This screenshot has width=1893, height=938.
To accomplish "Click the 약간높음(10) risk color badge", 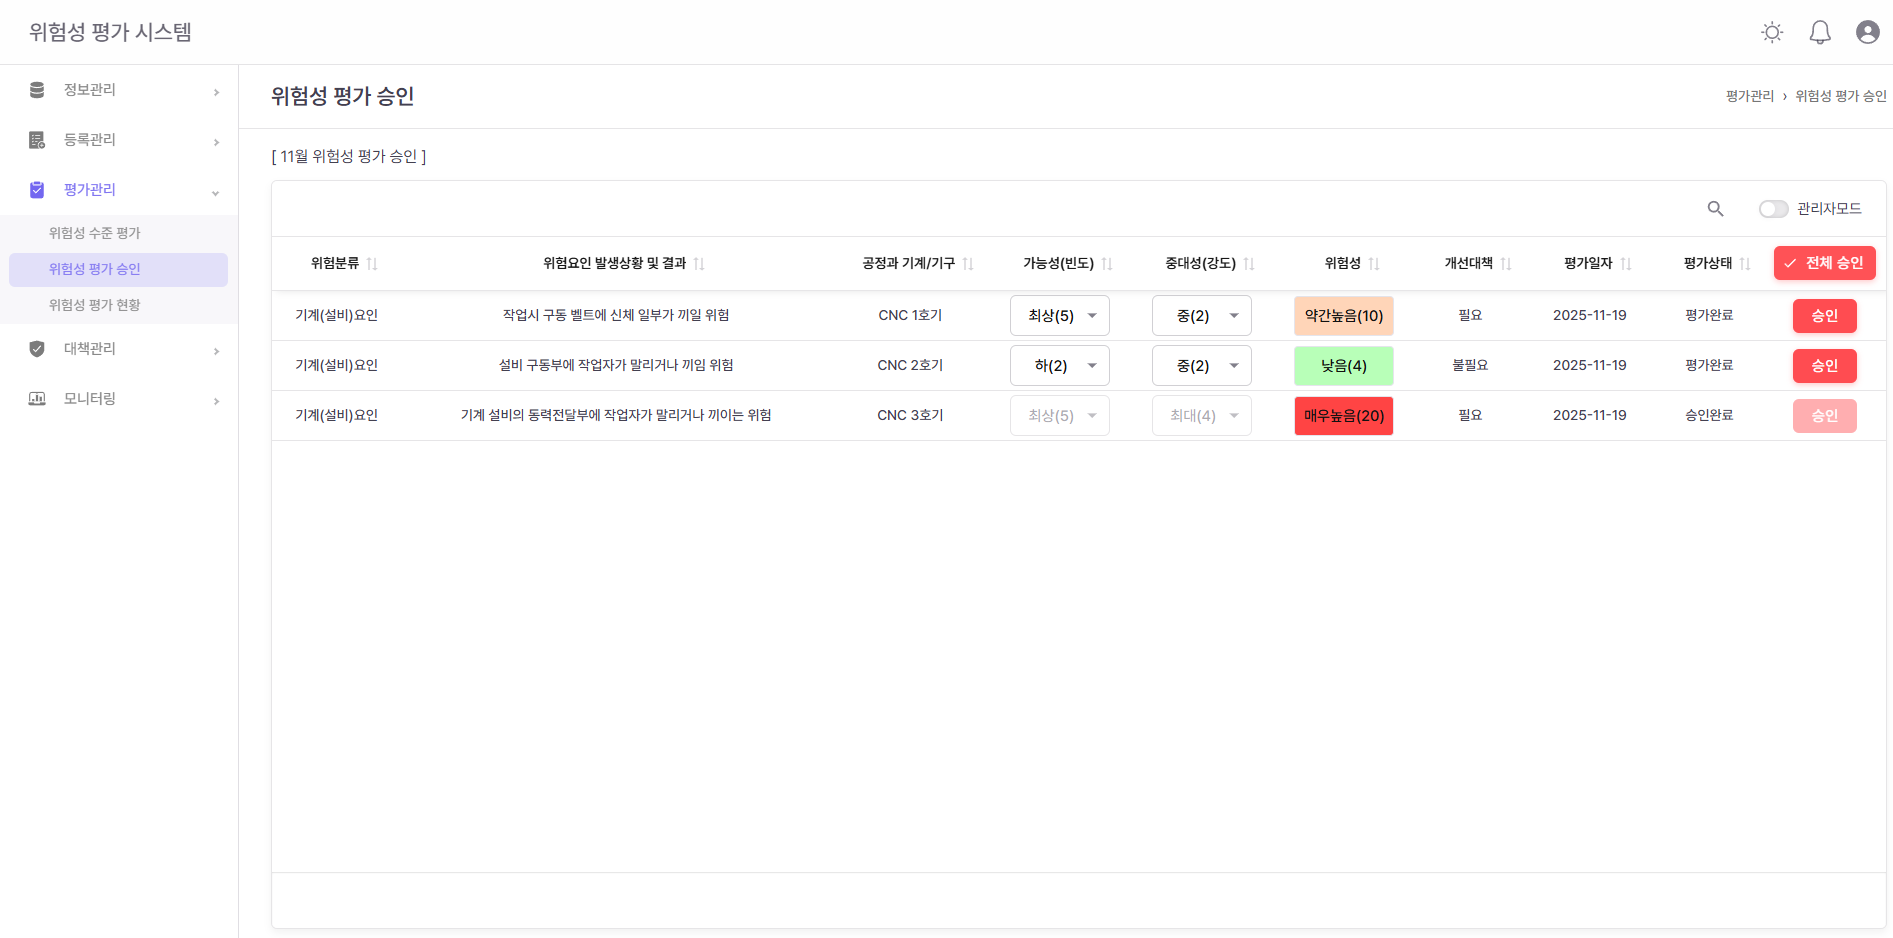I will point(1343,316).
